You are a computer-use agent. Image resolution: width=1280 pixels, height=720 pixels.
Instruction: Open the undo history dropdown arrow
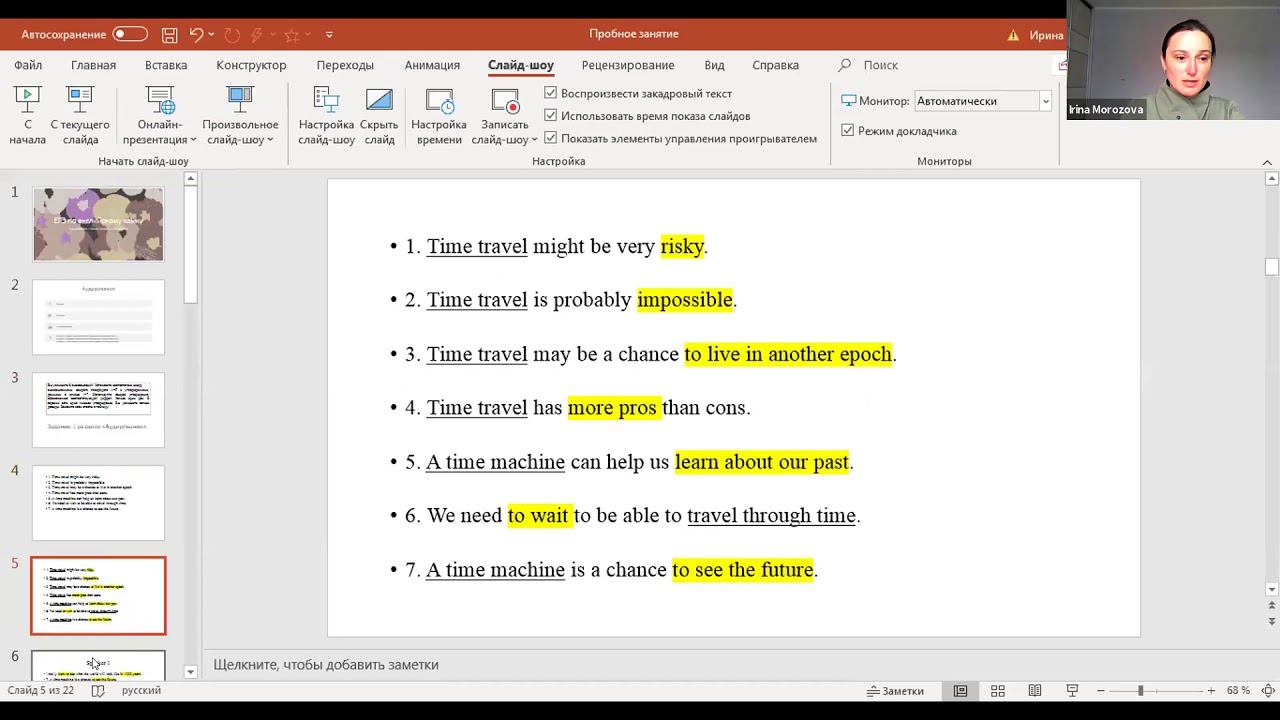pyautogui.click(x=212, y=34)
